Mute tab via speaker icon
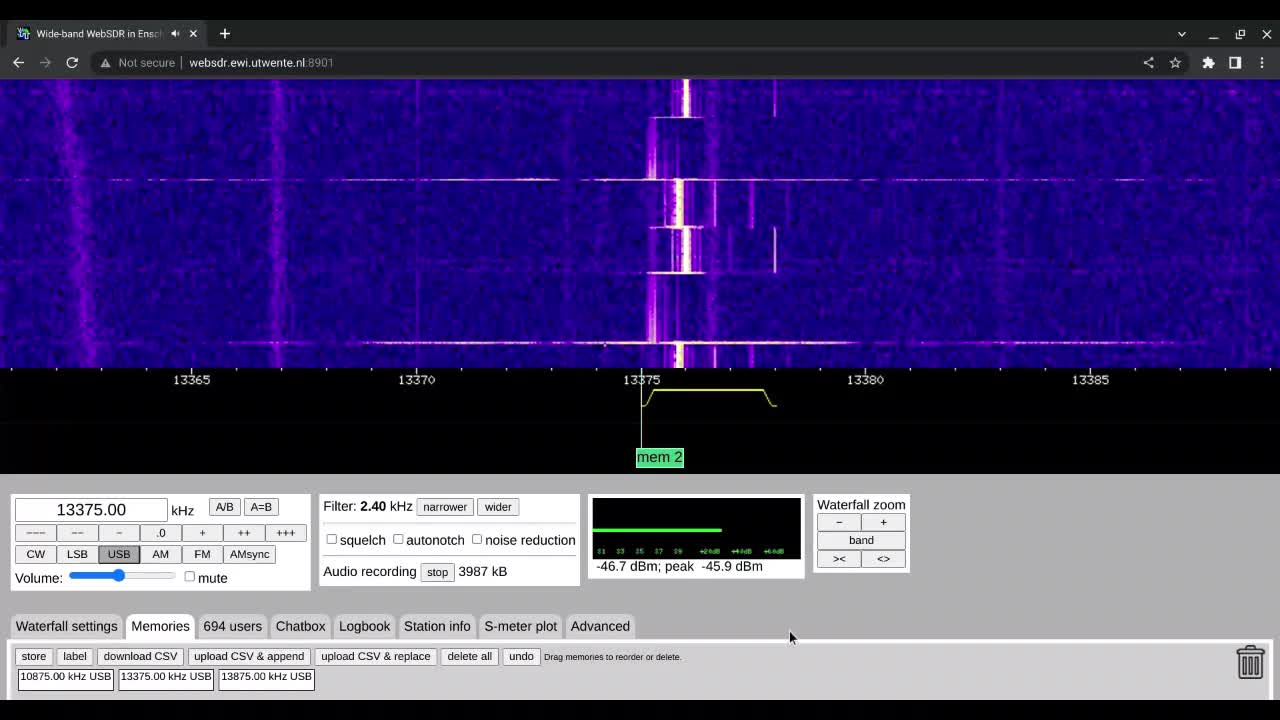This screenshot has height=720, width=1280. pyautogui.click(x=175, y=33)
